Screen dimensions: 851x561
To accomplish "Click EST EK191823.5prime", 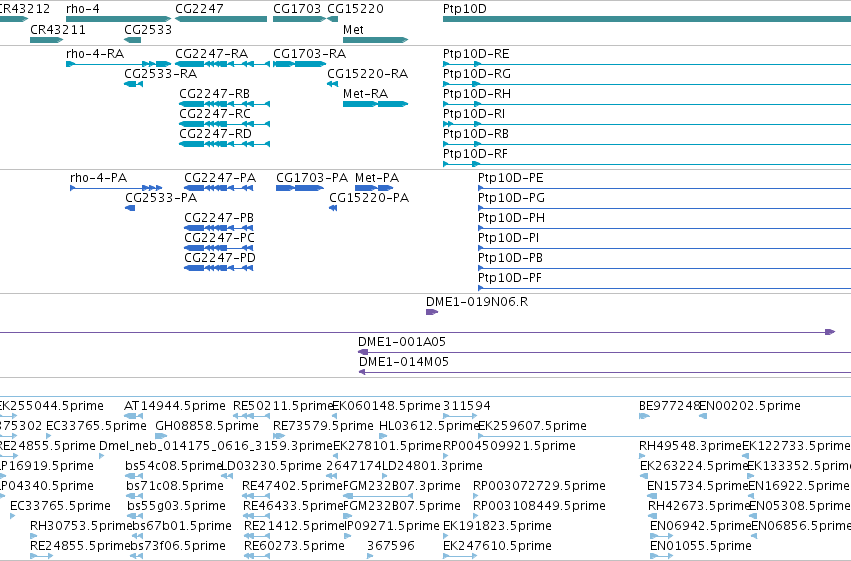I will click(x=447, y=537).
